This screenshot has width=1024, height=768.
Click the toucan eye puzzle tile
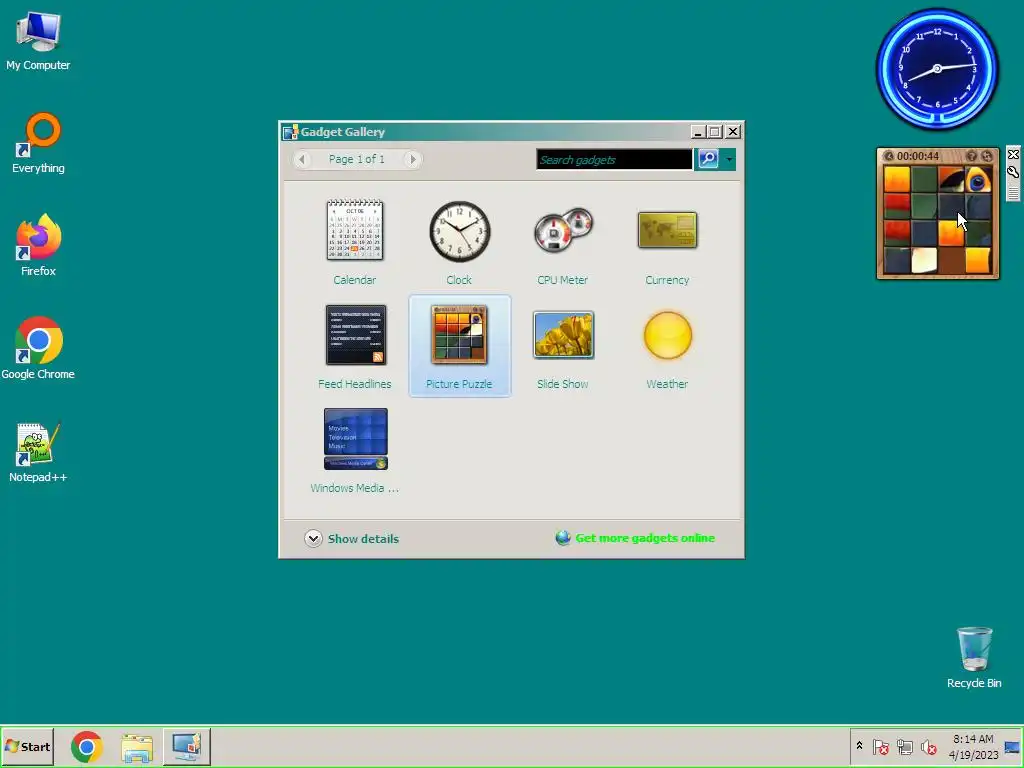tap(978, 180)
